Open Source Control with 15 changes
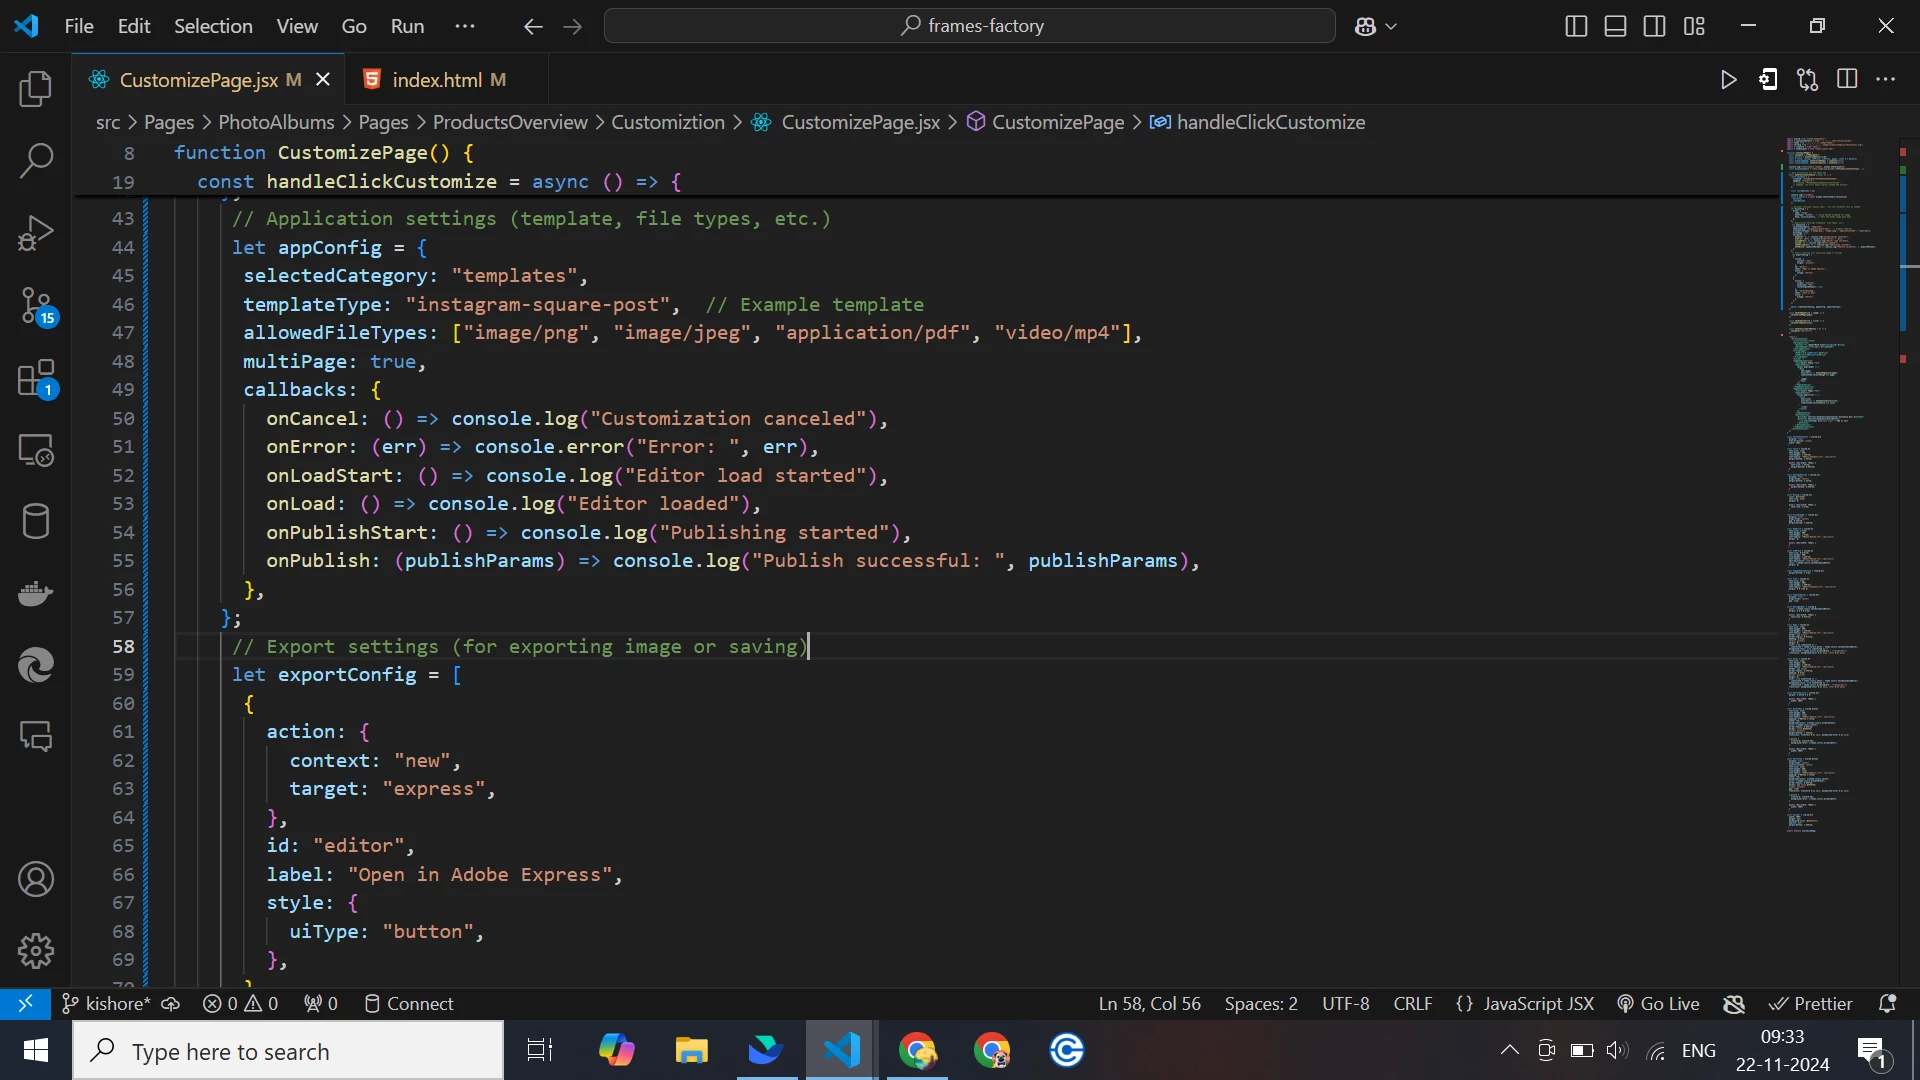Image resolution: width=1920 pixels, height=1080 pixels. pyautogui.click(x=36, y=305)
